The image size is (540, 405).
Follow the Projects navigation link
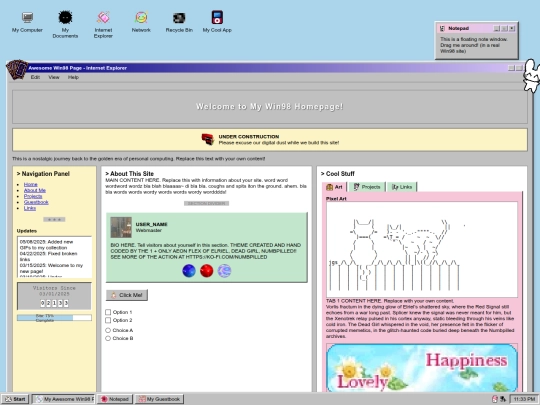33,196
